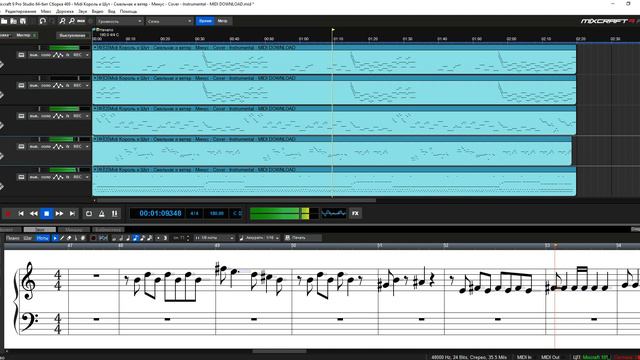640x360 pixels.
Task: Open the Помощь menu
Action: pyautogui.click(x=128, y=11)
